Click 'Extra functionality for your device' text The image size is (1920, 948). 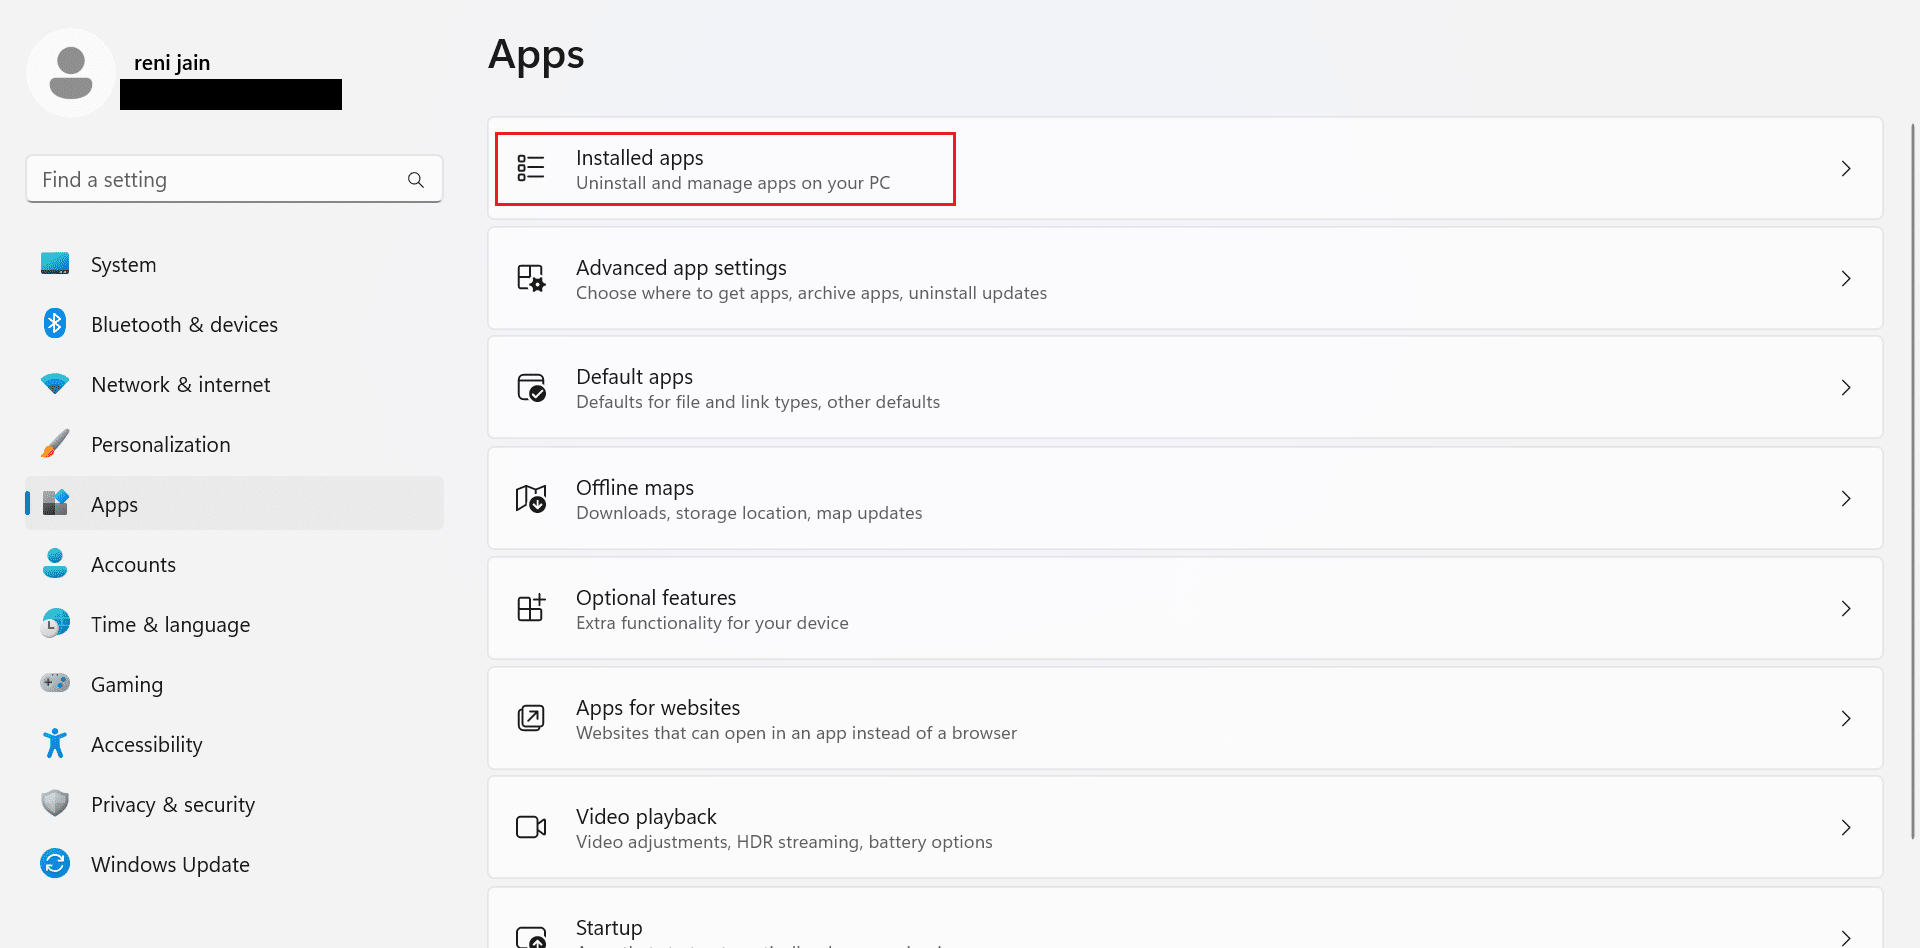tap(712, 623)
